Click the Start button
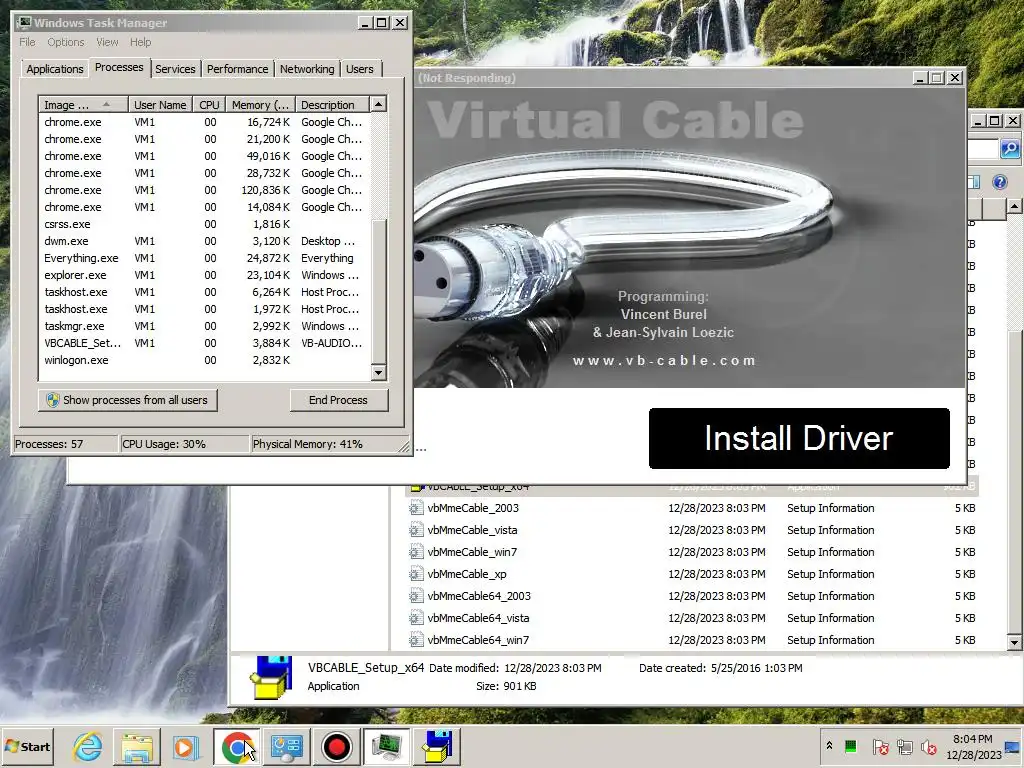The image size is (1024, 768). tap(27, 746)
